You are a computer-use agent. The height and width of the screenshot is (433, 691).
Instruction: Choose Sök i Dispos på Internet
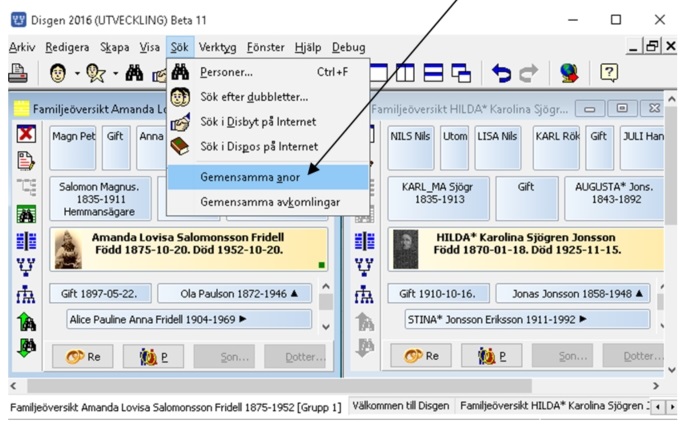point(268,146)
